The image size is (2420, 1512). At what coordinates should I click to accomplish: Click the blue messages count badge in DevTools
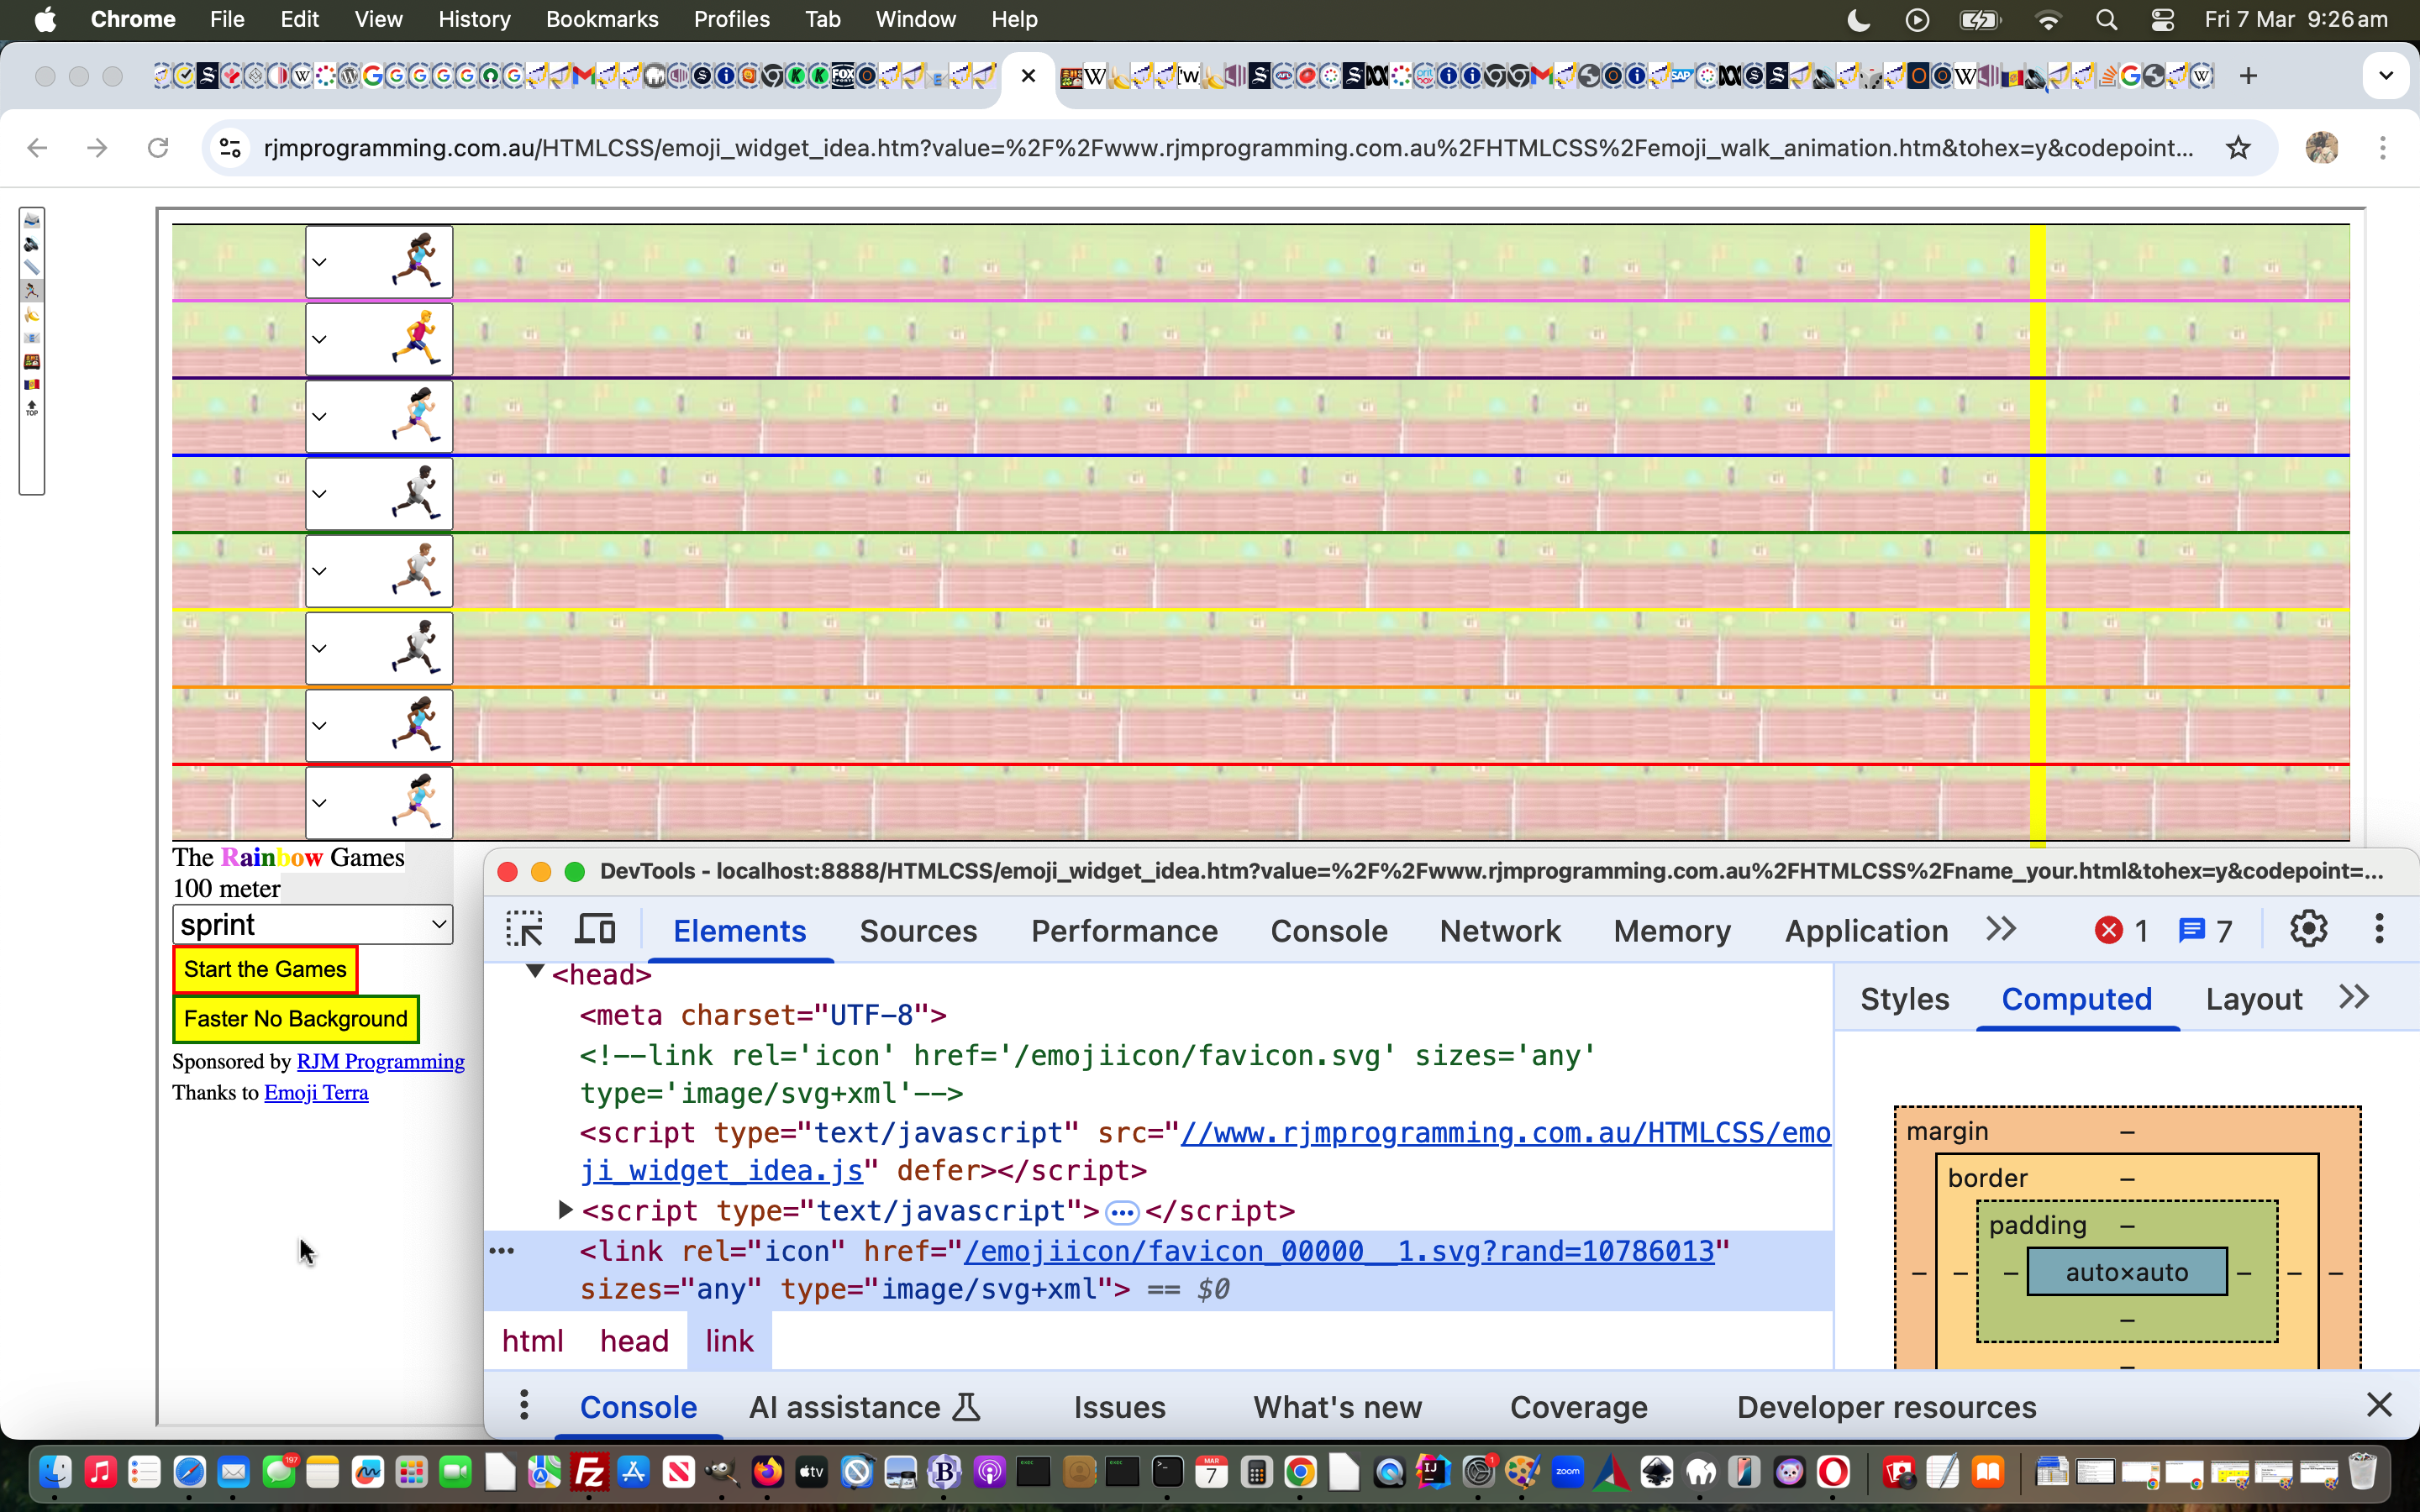[x=2205, y=931]
